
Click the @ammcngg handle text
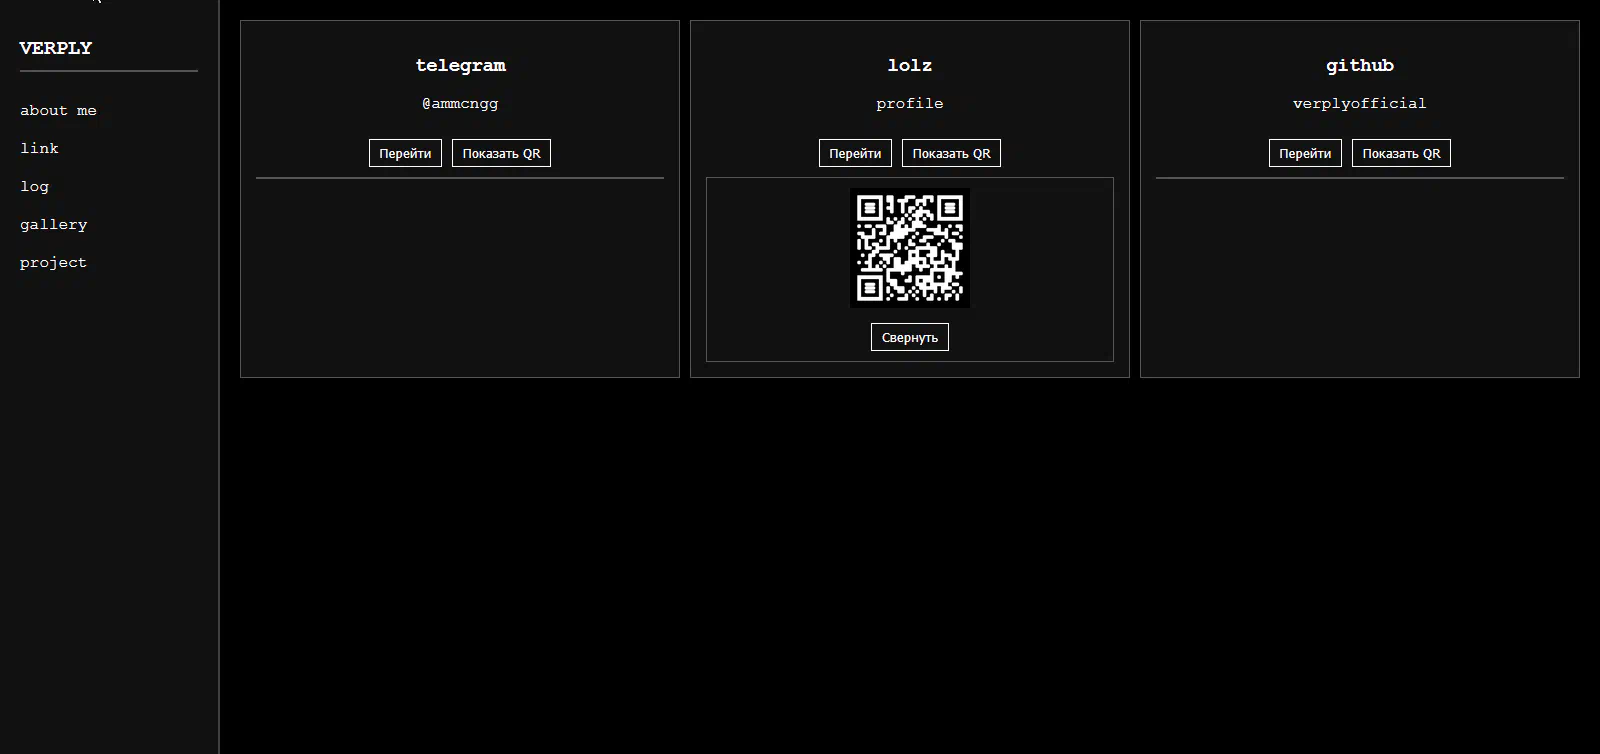pos(460,104)
